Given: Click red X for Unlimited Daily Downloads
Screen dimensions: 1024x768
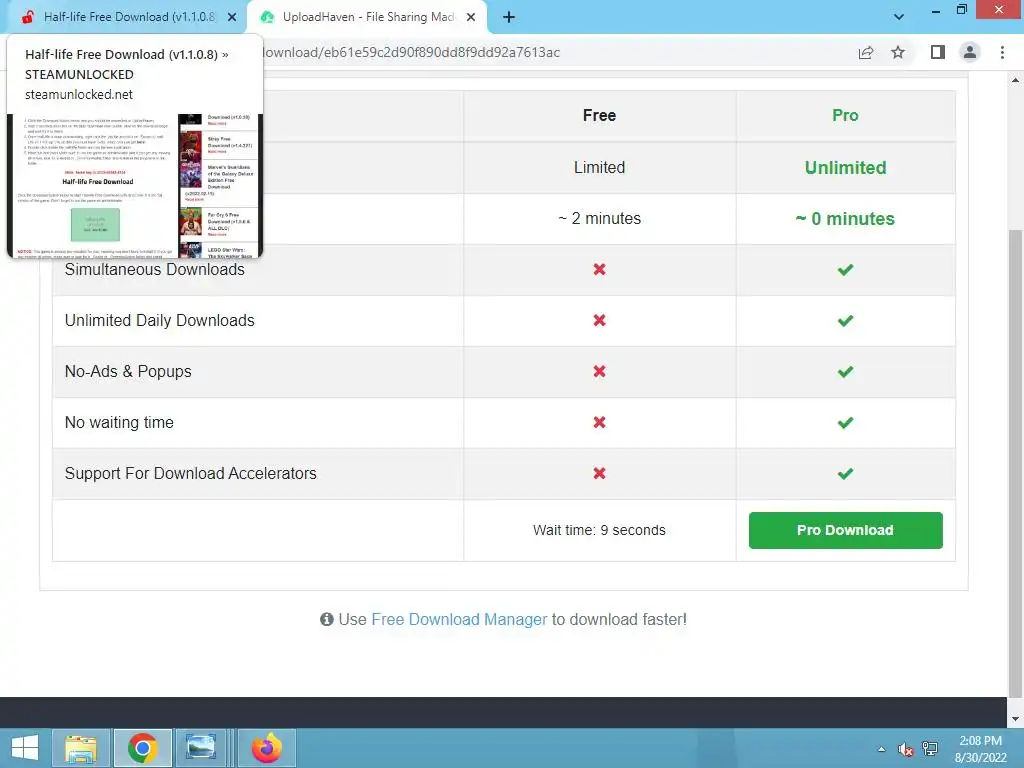Looking at the screenshot, I should [x=599, y=321].
